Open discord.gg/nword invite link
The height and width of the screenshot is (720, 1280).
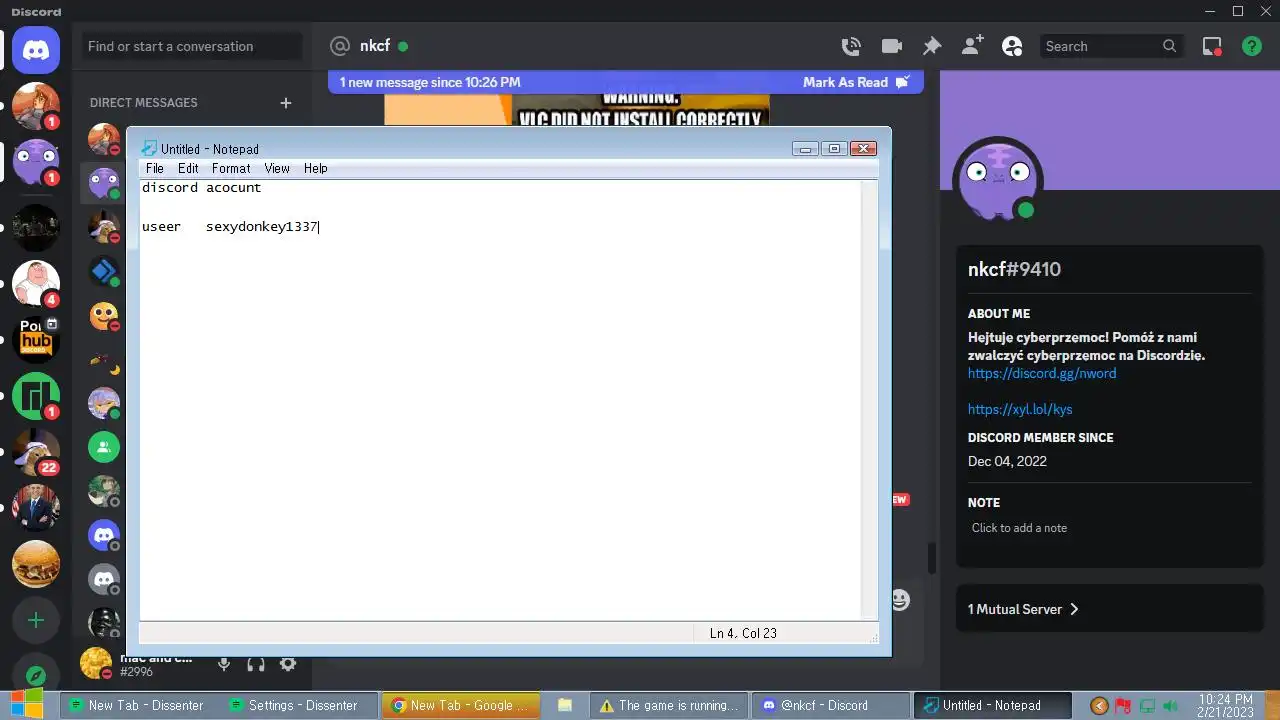click(x=1042, y=373)
